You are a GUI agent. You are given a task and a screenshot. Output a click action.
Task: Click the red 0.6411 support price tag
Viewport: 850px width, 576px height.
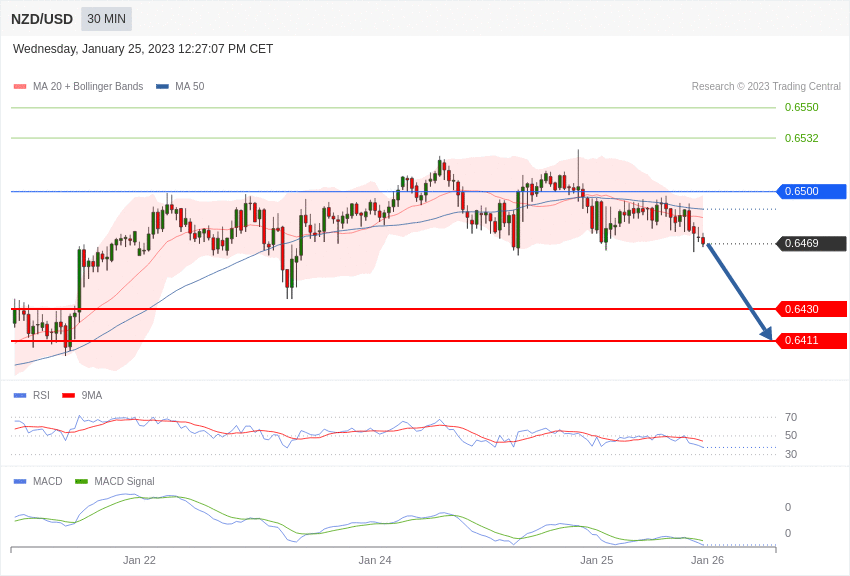(811, 341)
